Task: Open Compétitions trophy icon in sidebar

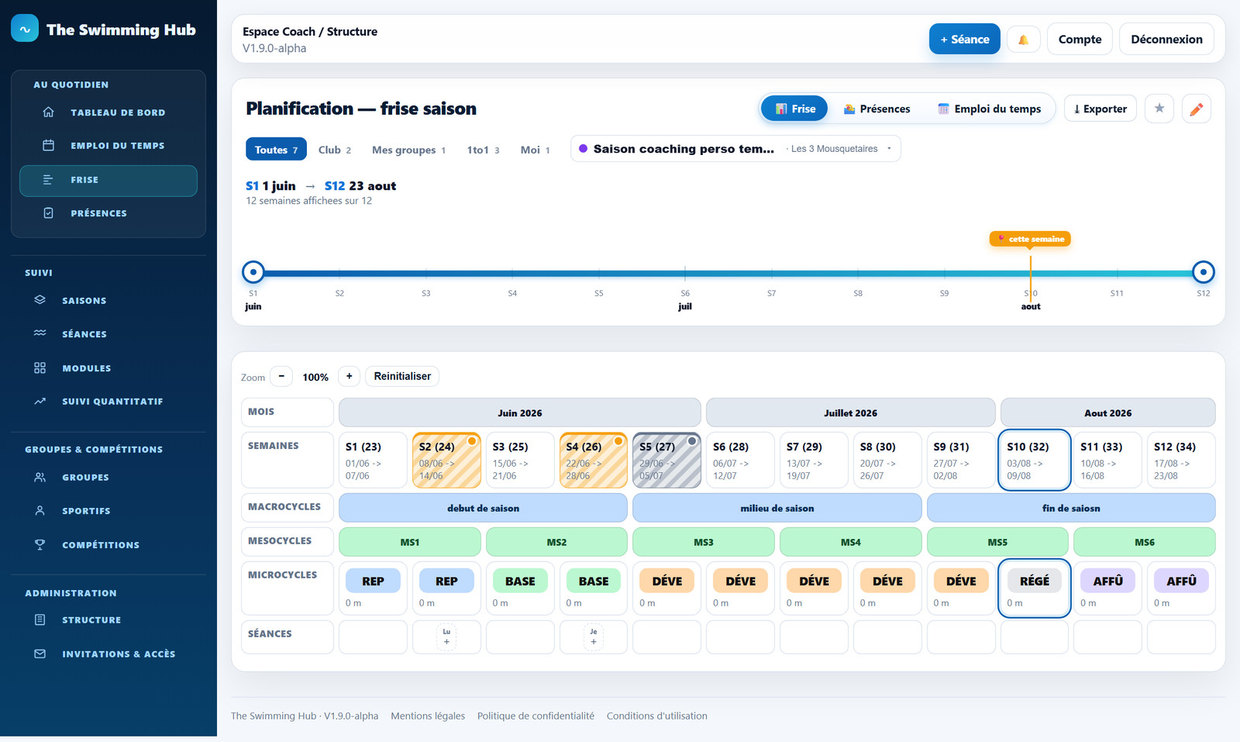Action: (40, 545)
